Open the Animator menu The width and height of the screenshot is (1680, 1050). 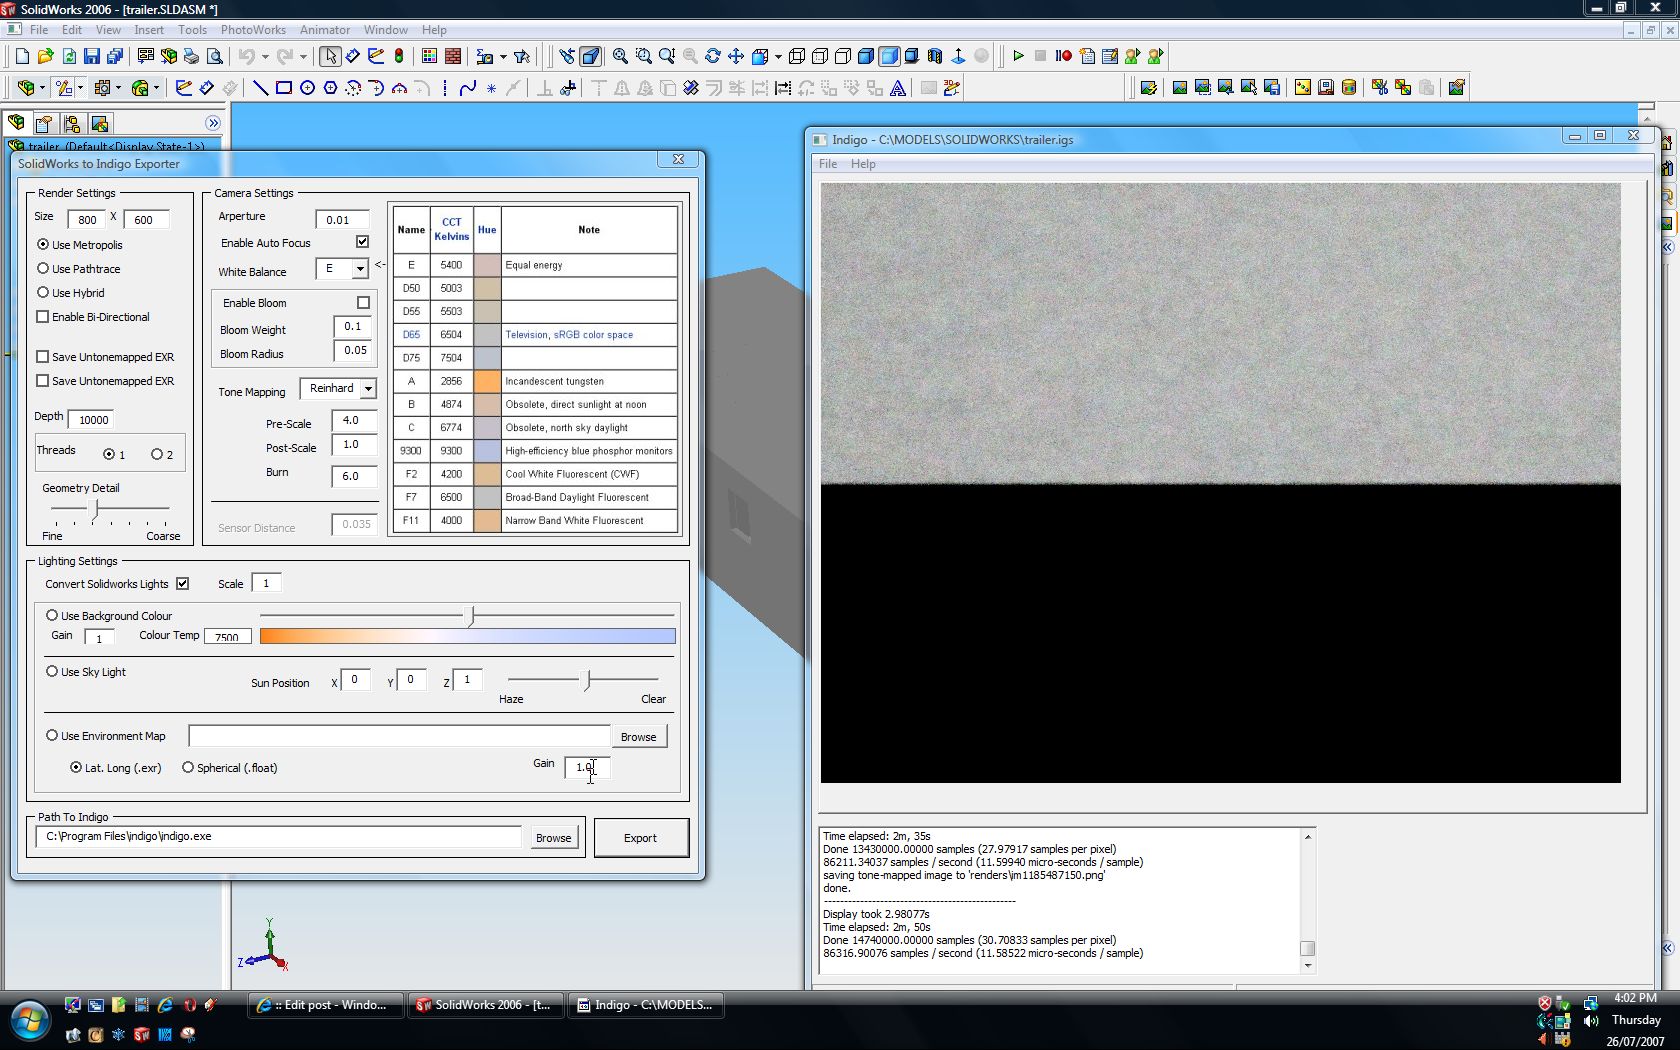point(325,30)
